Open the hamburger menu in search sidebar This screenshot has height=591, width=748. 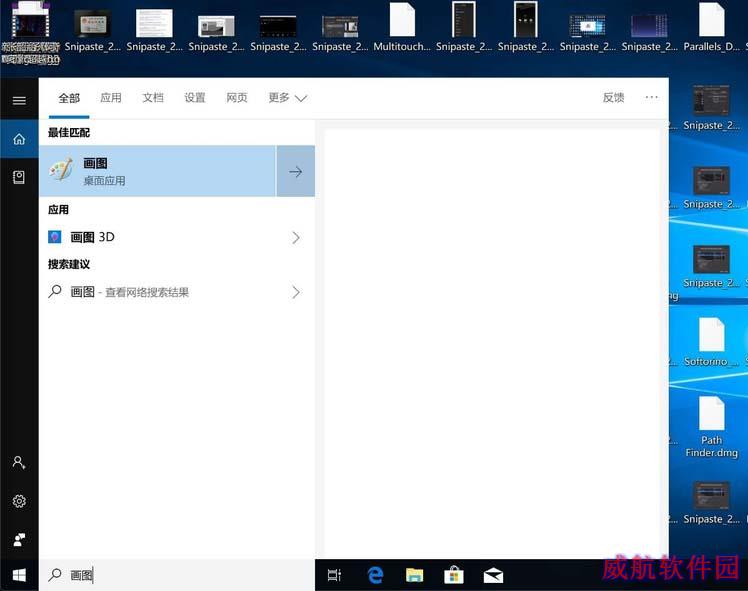point(19,100)
